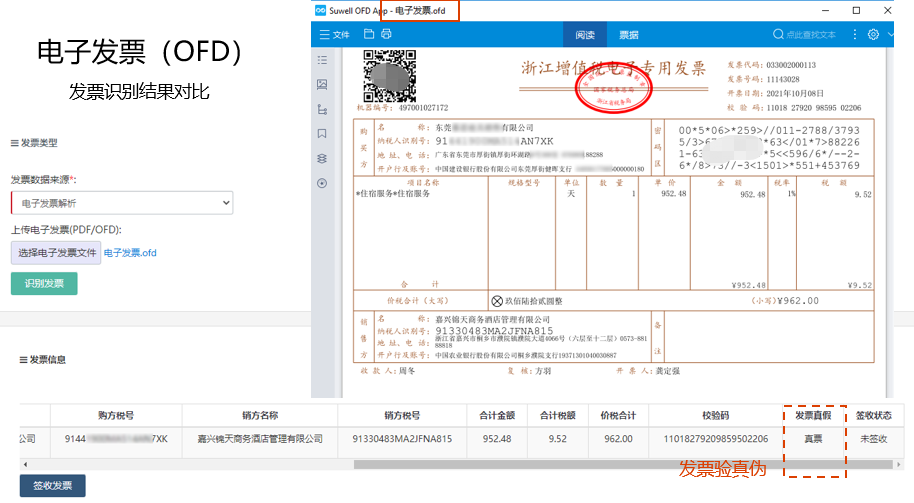
Task: Click the 发票类型 section header
Action: [x=34, y=143]
